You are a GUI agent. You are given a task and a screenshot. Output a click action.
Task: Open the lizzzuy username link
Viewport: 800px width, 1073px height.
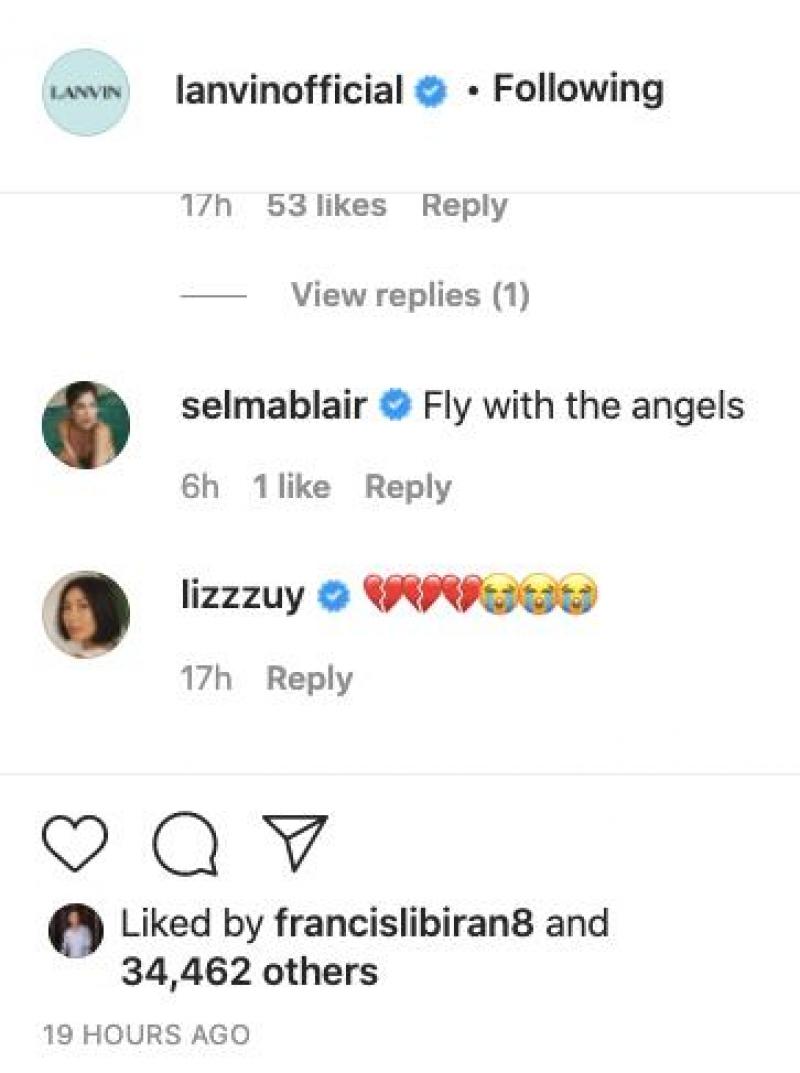(x=243, y=597)
